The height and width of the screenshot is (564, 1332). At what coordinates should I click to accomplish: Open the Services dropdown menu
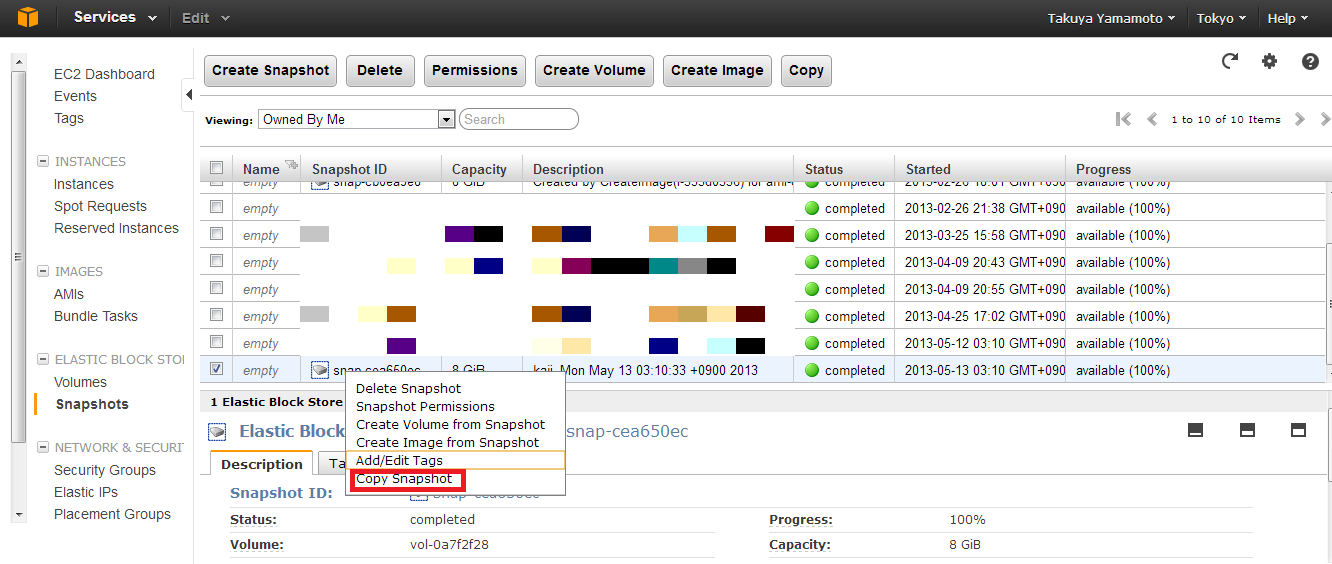114,18
